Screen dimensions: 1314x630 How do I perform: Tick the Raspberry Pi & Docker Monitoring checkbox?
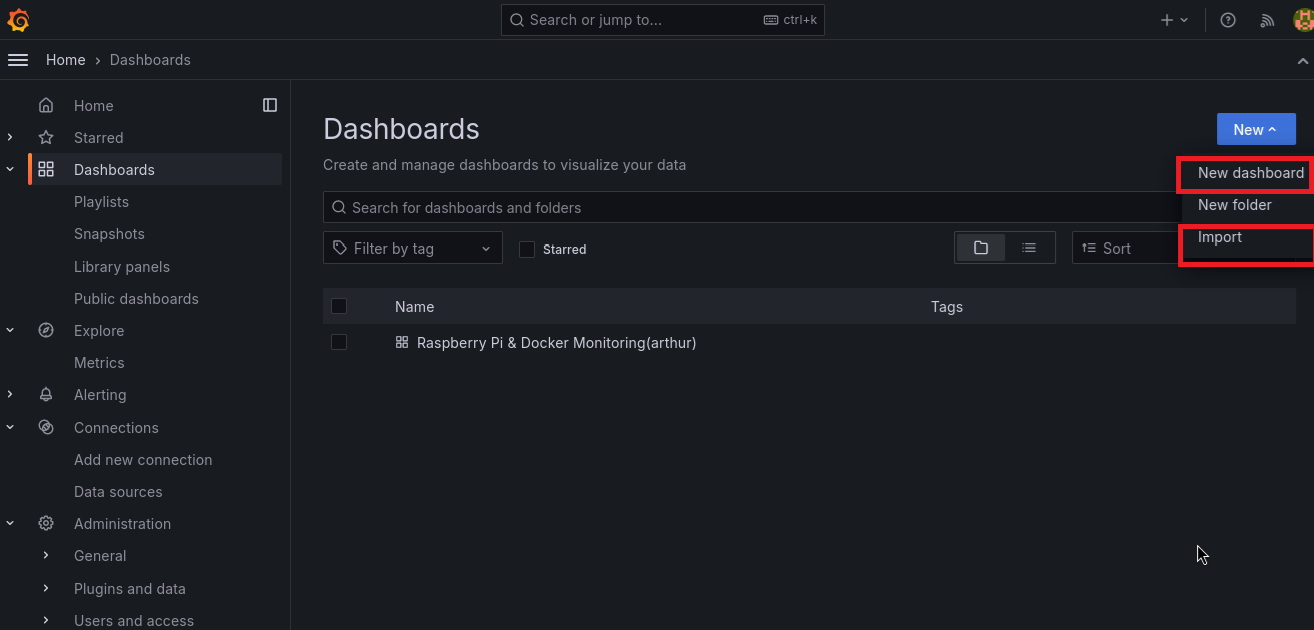339,342
